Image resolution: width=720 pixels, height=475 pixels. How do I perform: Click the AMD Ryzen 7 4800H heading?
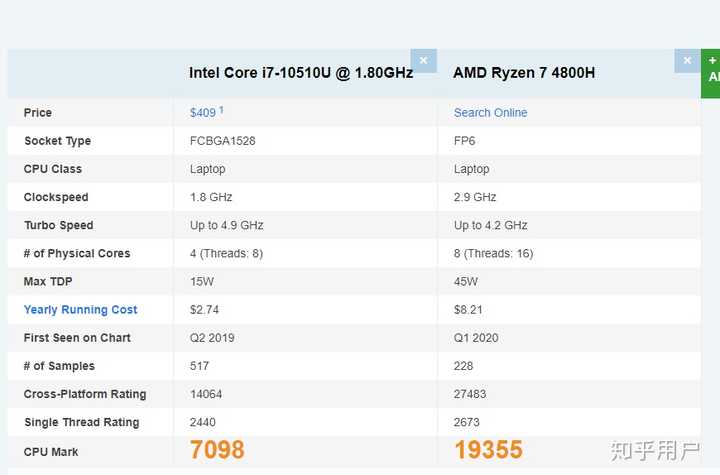(x=524, y=73)
